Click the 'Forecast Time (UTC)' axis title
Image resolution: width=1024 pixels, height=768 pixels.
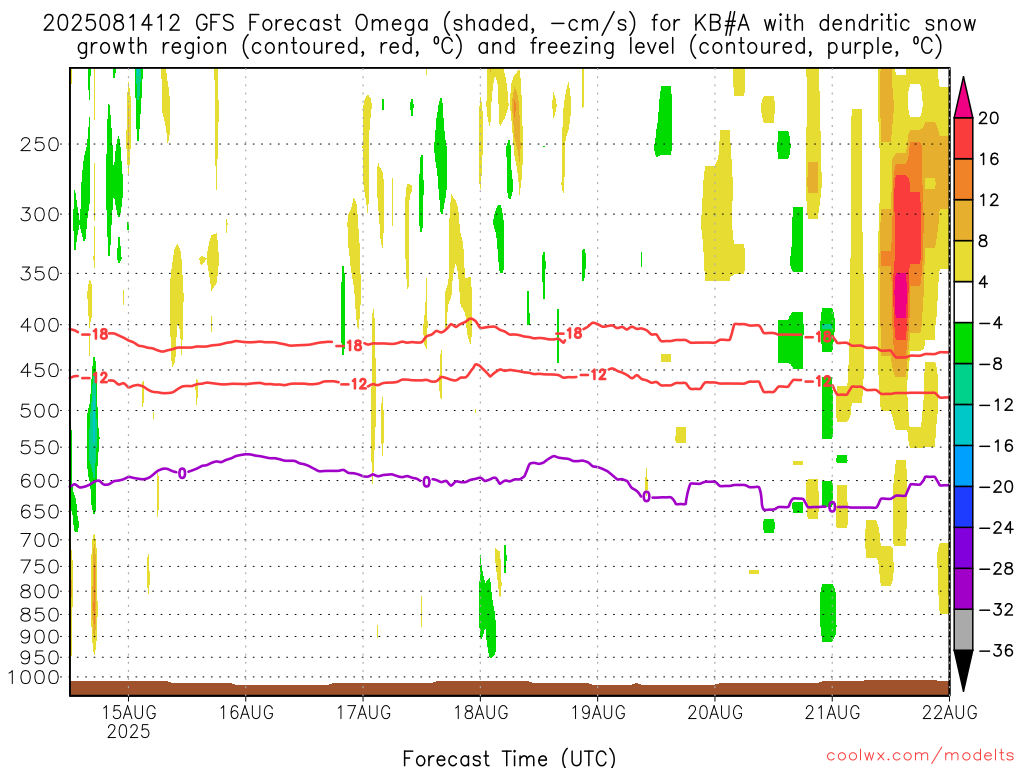point(509,758)
